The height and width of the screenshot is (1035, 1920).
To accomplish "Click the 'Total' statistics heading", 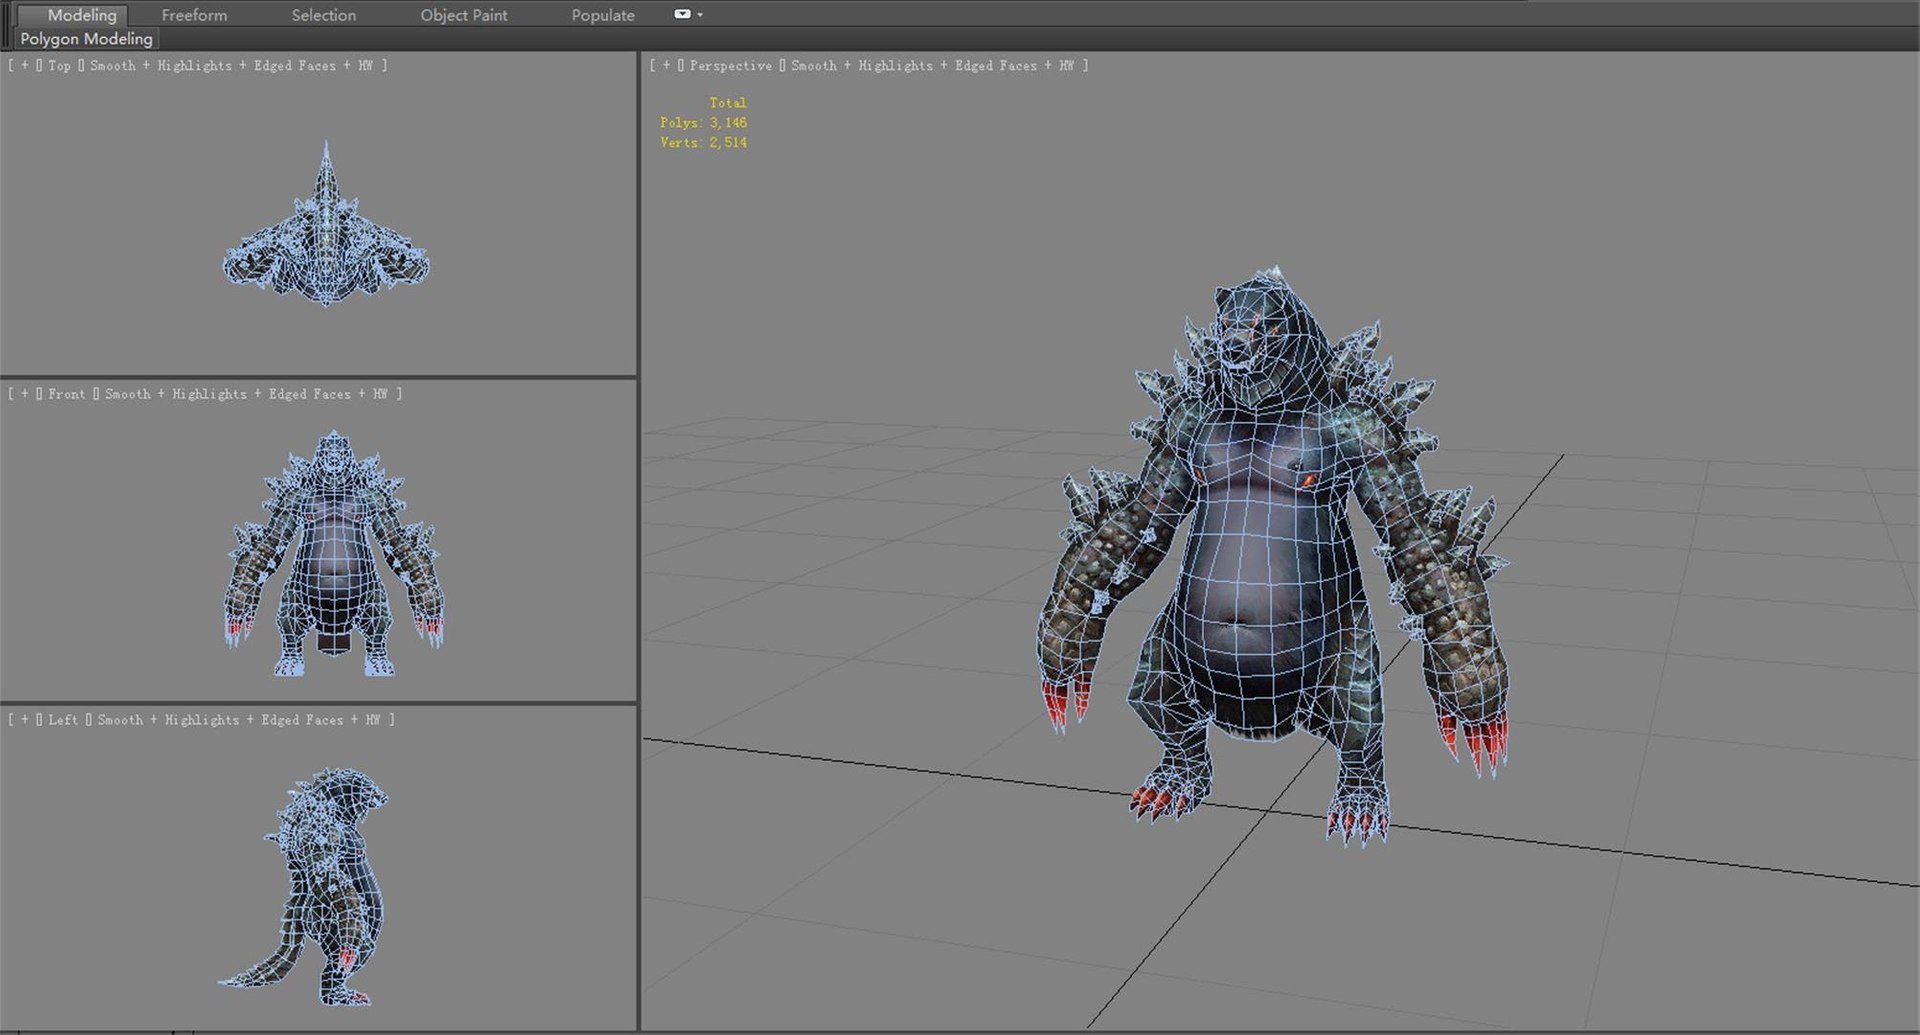I will (x=727, y=103).
